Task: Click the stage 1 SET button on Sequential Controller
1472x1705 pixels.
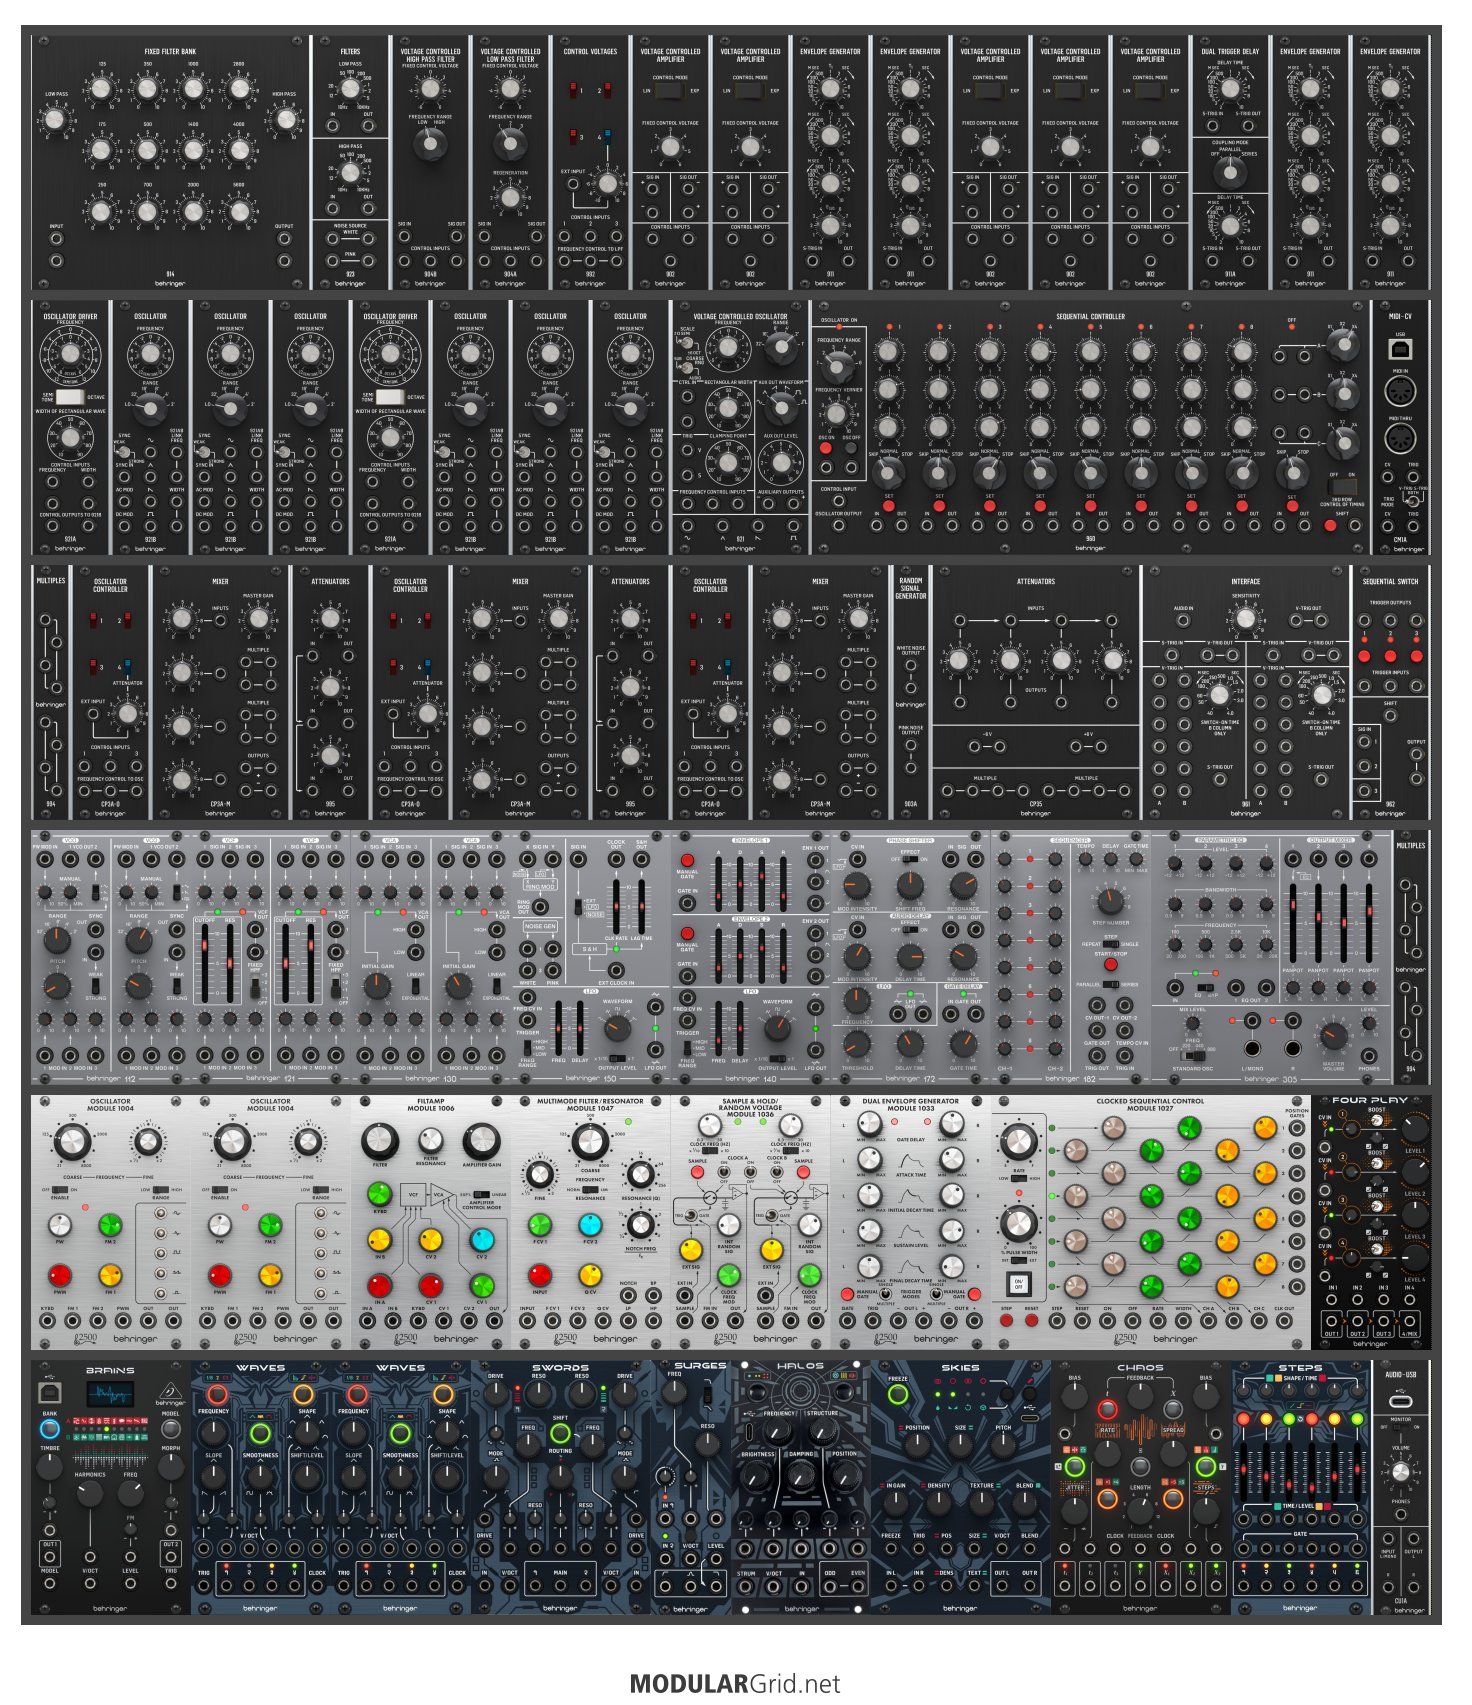Action: coord(888,505)
